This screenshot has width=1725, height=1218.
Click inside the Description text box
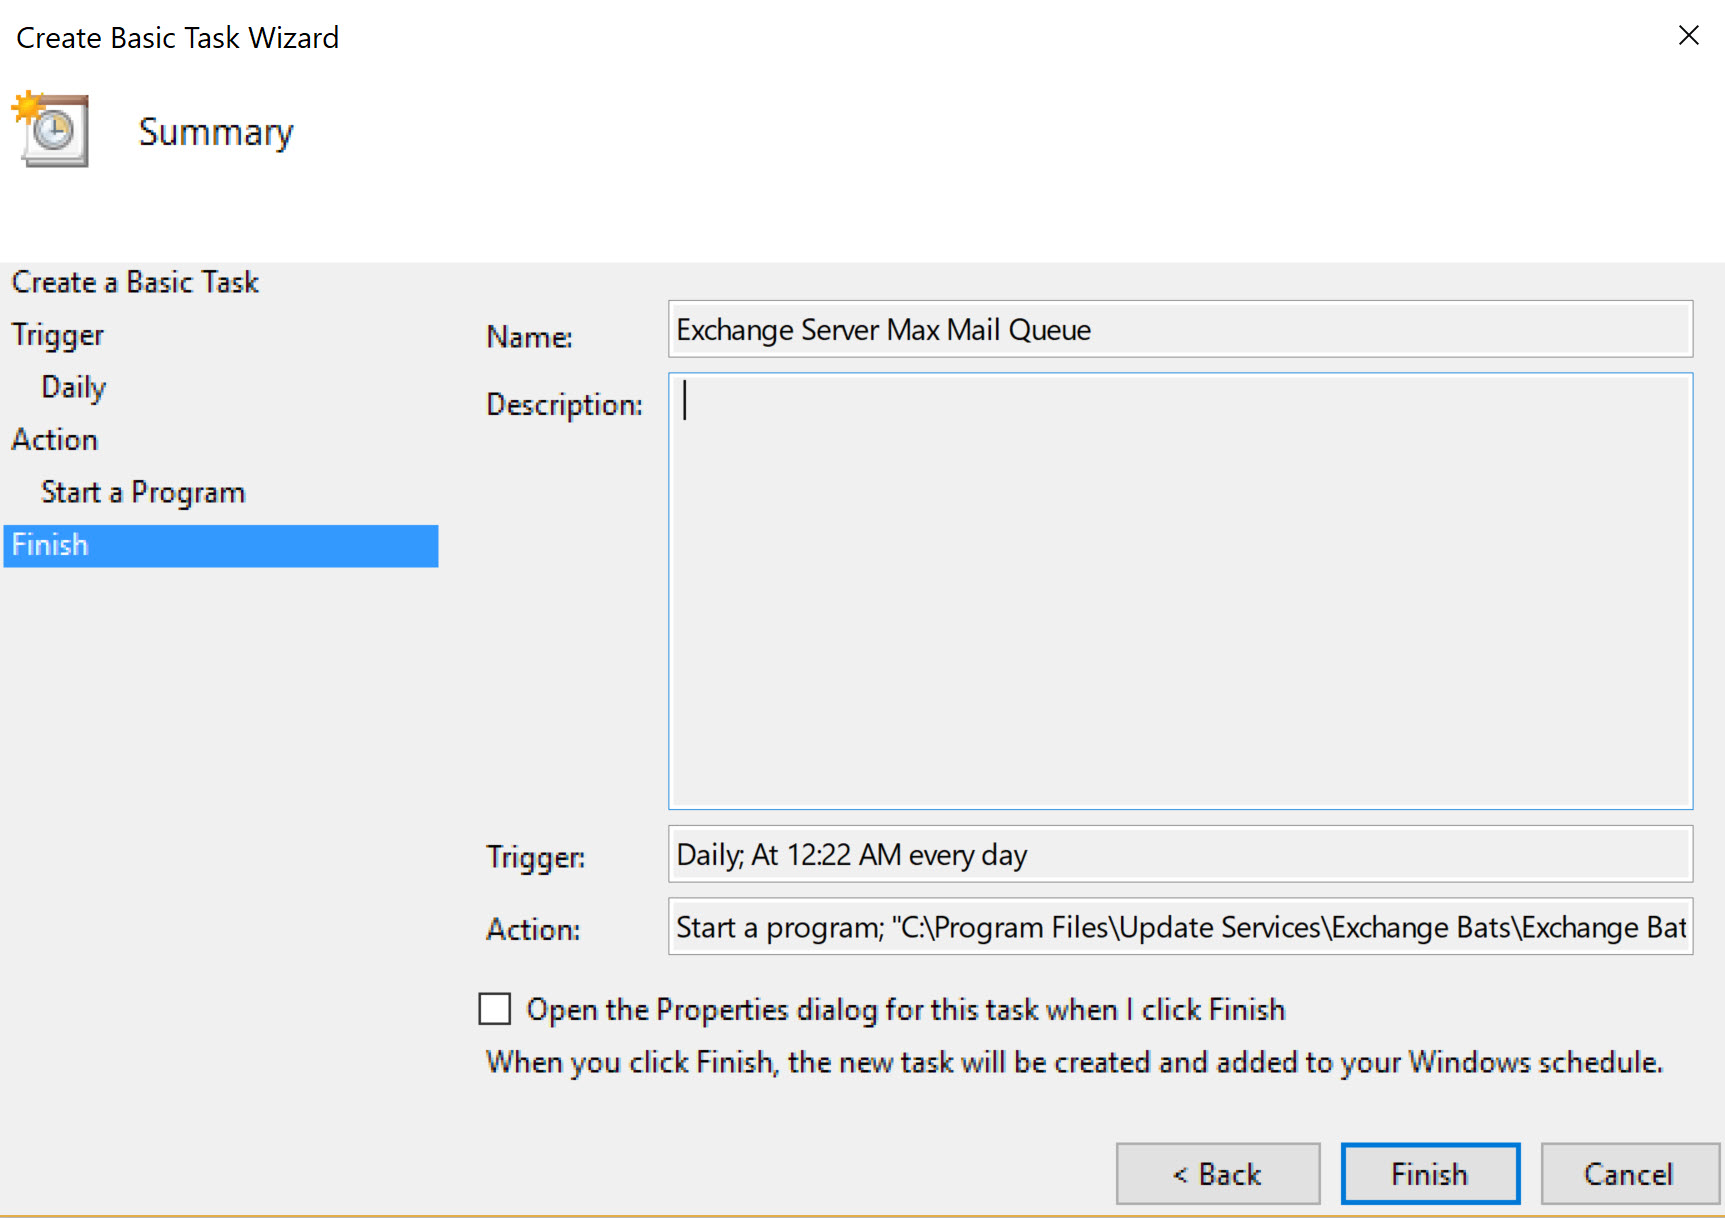[1180, 591]
